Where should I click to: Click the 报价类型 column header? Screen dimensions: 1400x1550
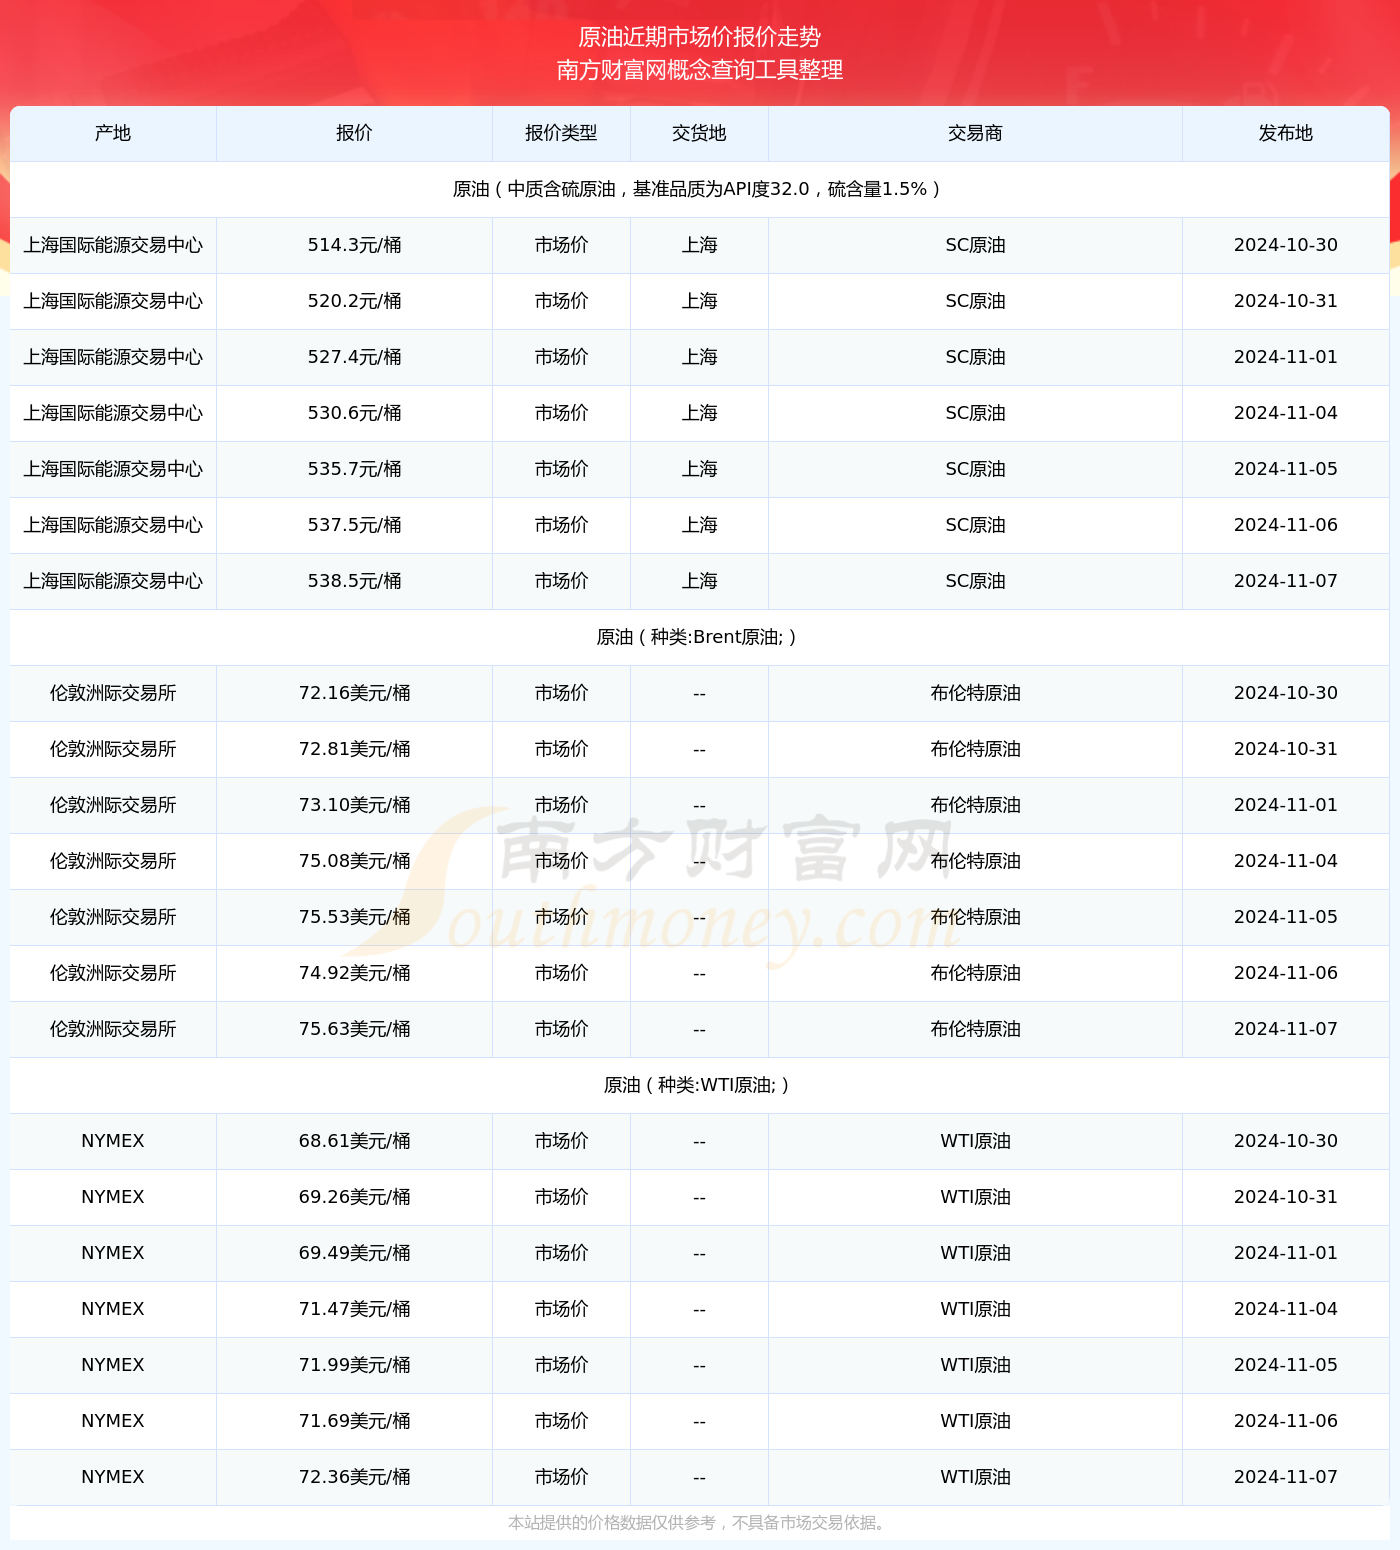[561, 134]
